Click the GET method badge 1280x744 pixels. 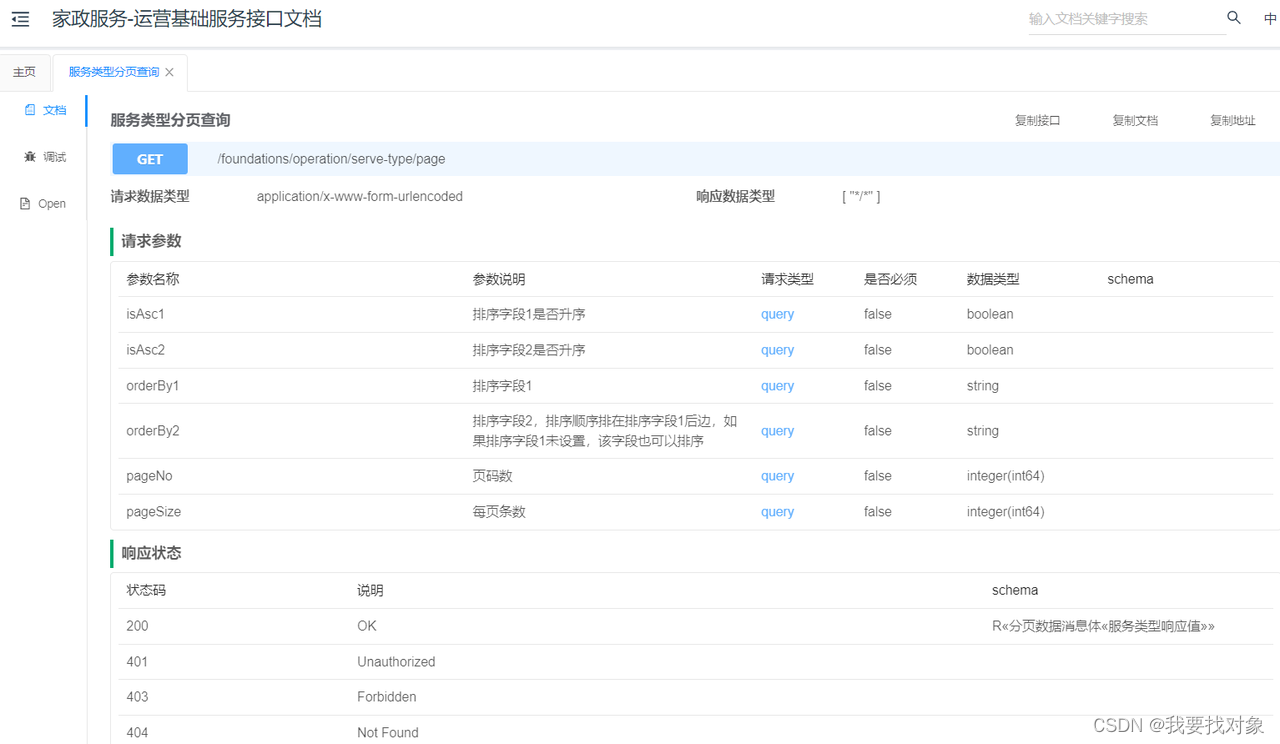[x=150, y=159]
